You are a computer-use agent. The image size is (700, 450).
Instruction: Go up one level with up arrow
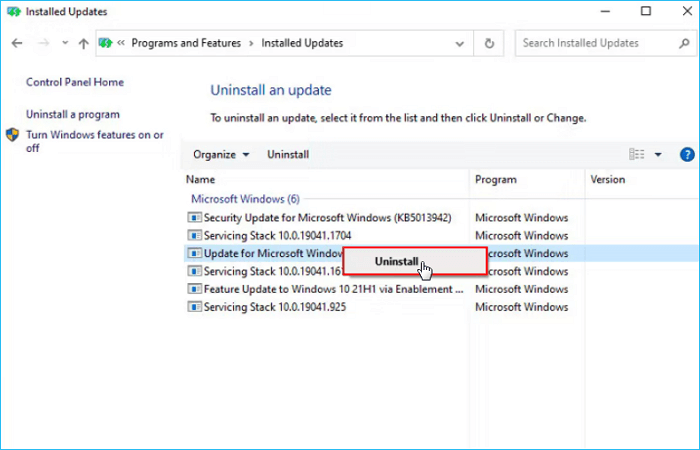[x=83, y=43]
